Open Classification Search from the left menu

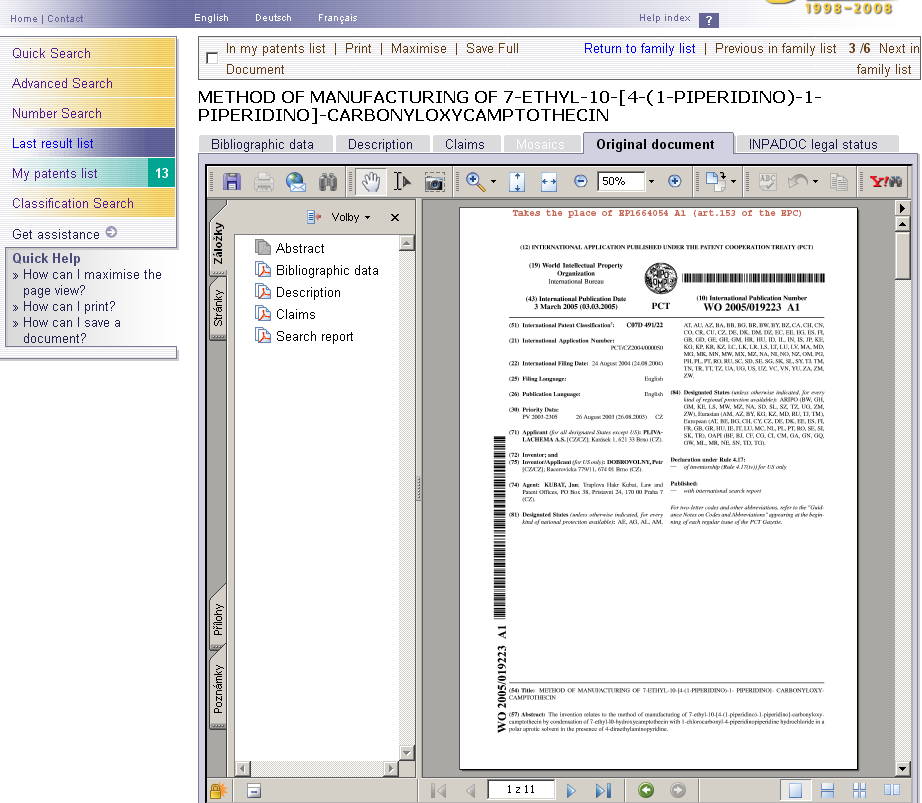(x=88, y=203)
